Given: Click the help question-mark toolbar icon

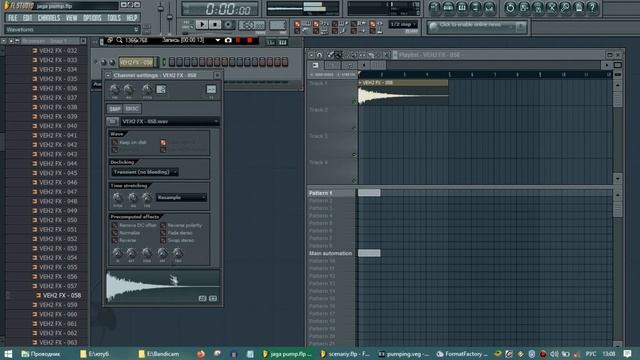Looking at the screenshot, I should [x=593, y=7].
